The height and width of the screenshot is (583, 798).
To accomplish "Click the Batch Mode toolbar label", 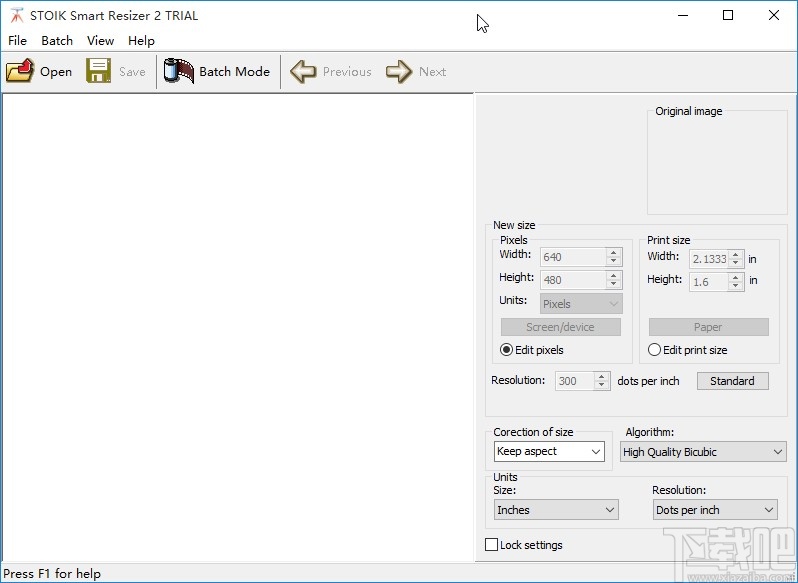I will (235, 71).
